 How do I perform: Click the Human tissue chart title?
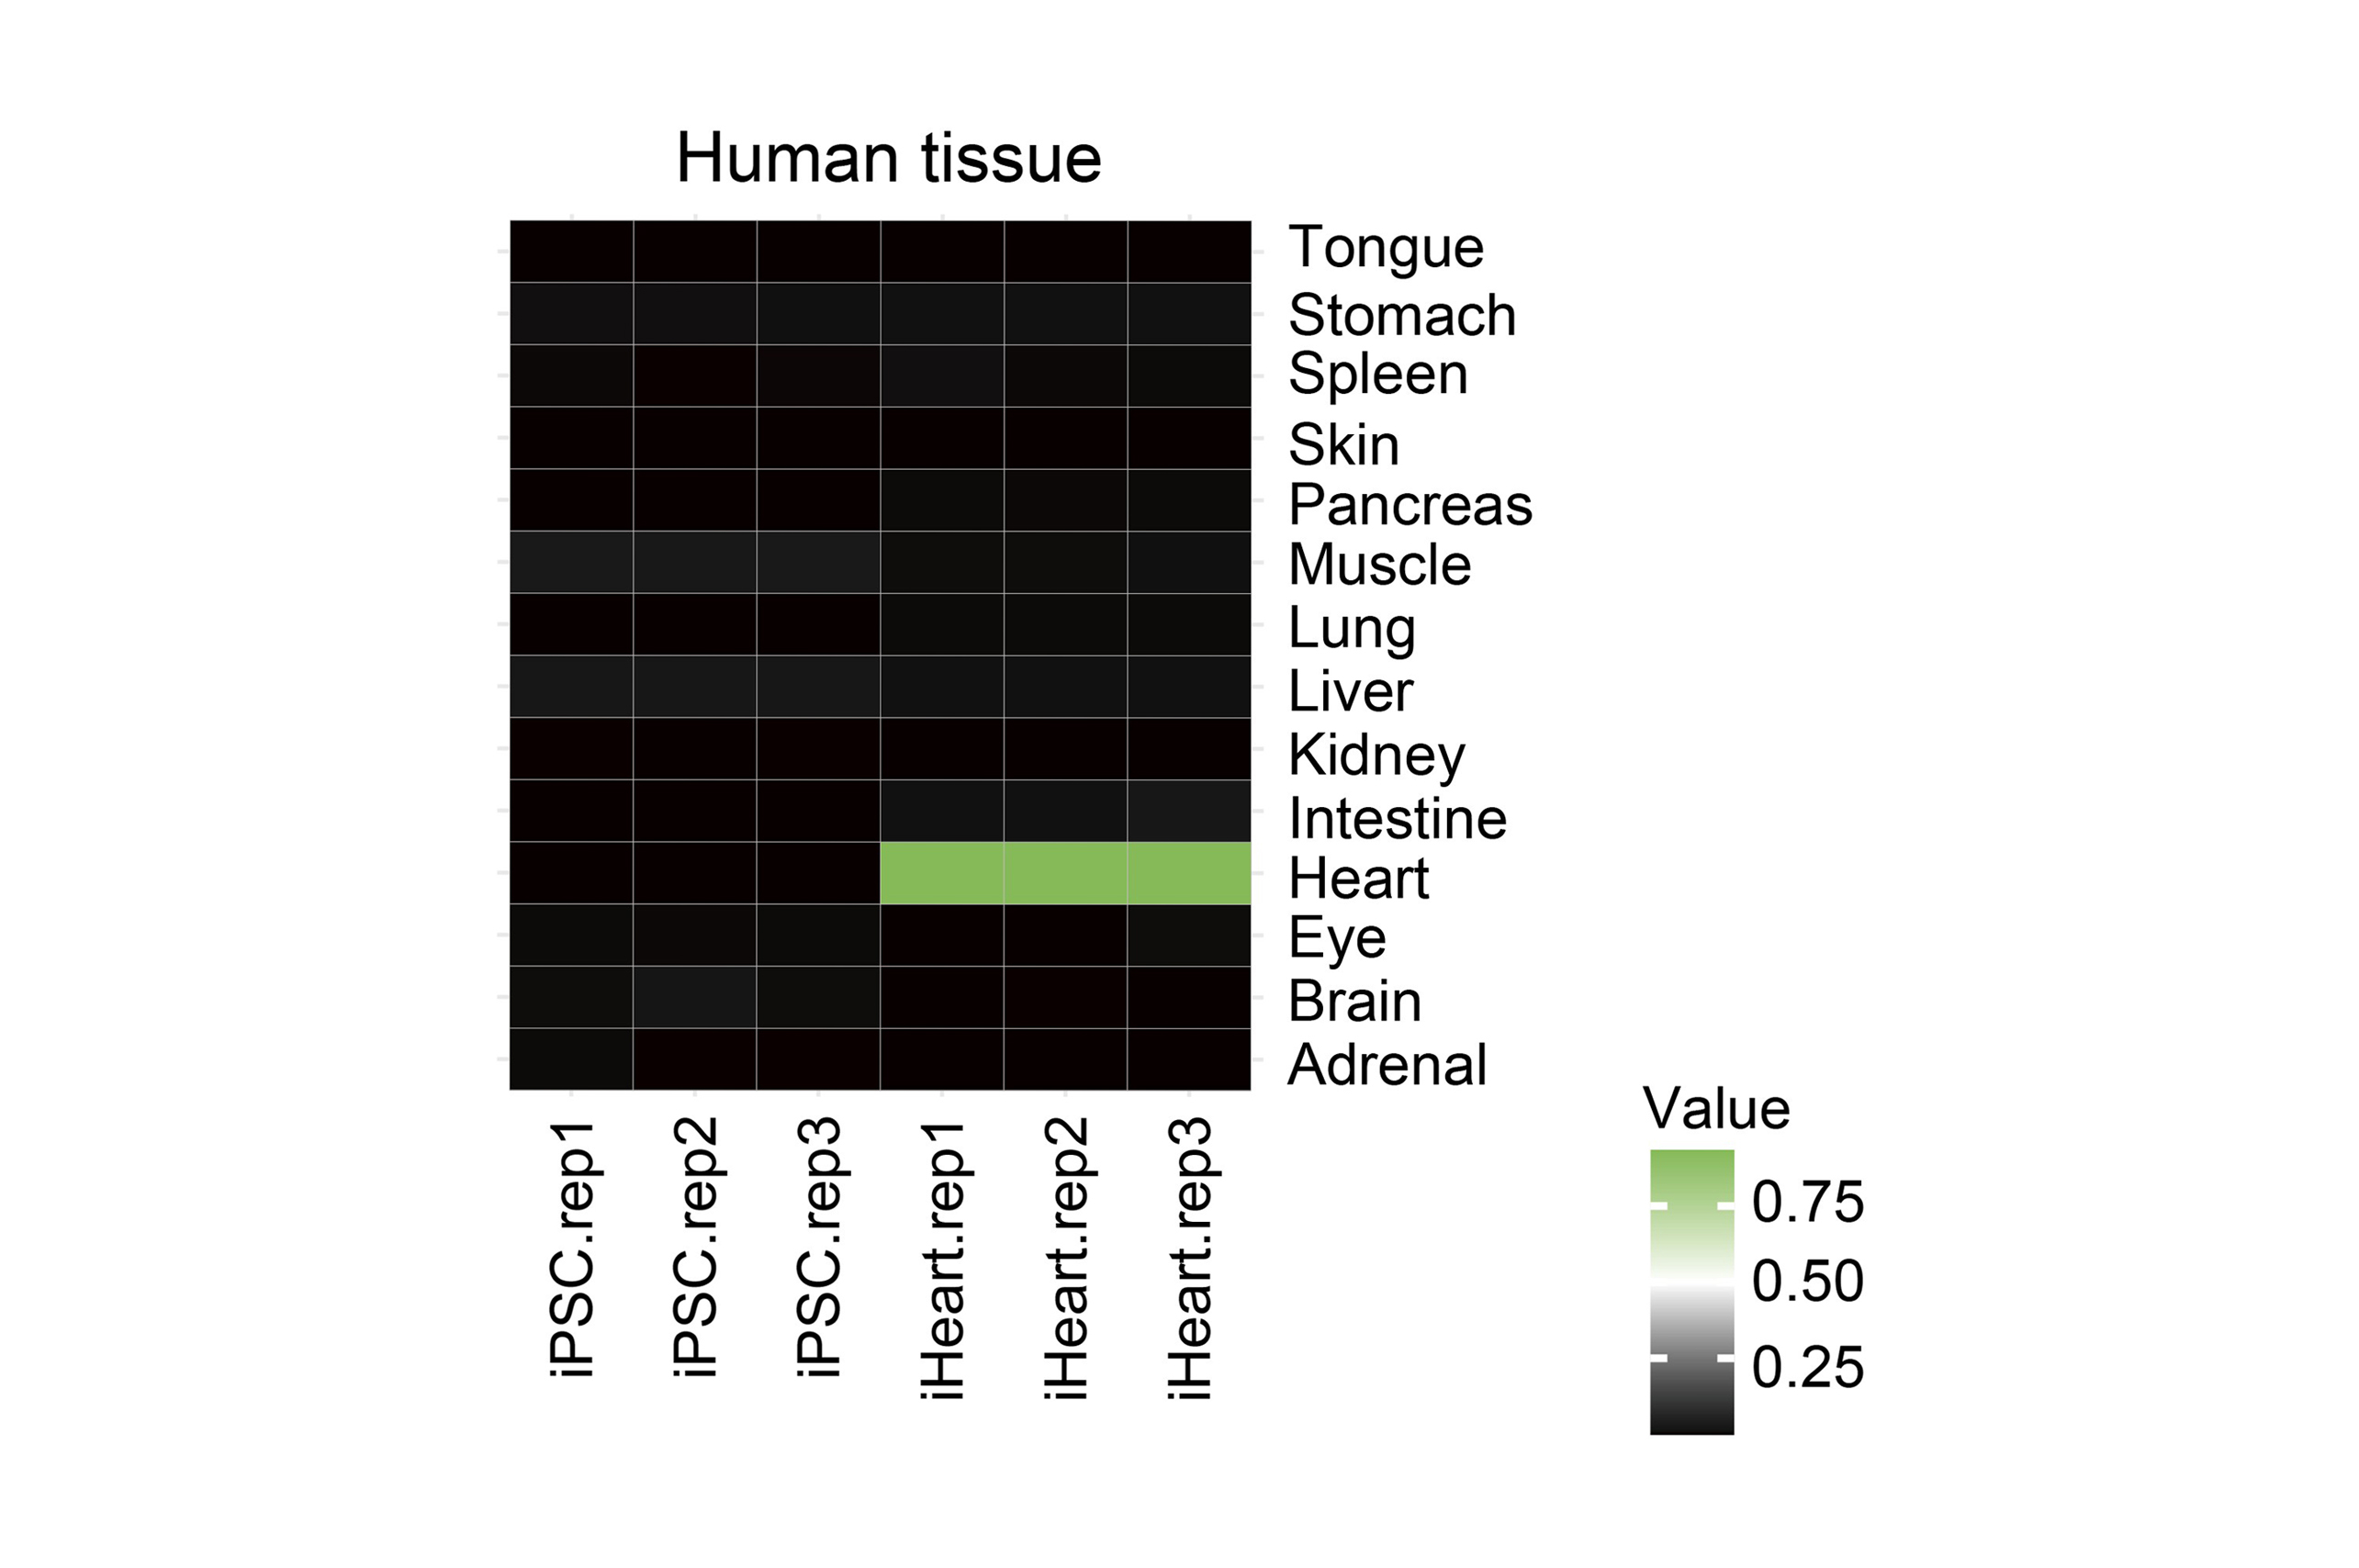[888, 158]
